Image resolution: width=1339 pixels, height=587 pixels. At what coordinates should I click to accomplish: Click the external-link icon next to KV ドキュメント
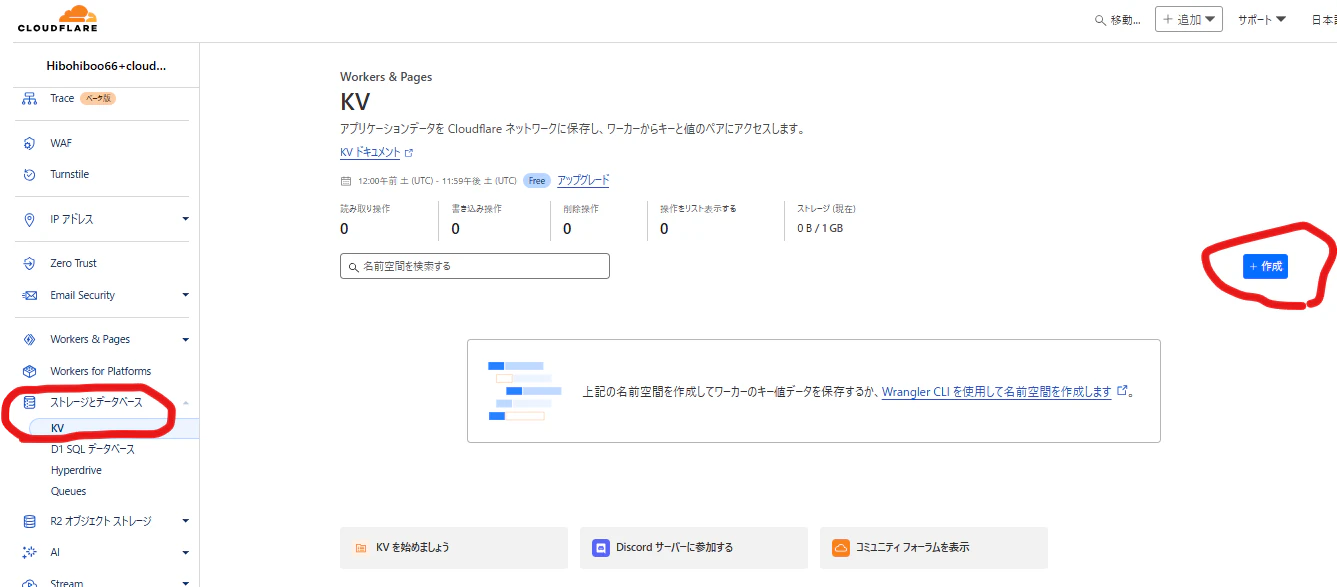point(408,153)
